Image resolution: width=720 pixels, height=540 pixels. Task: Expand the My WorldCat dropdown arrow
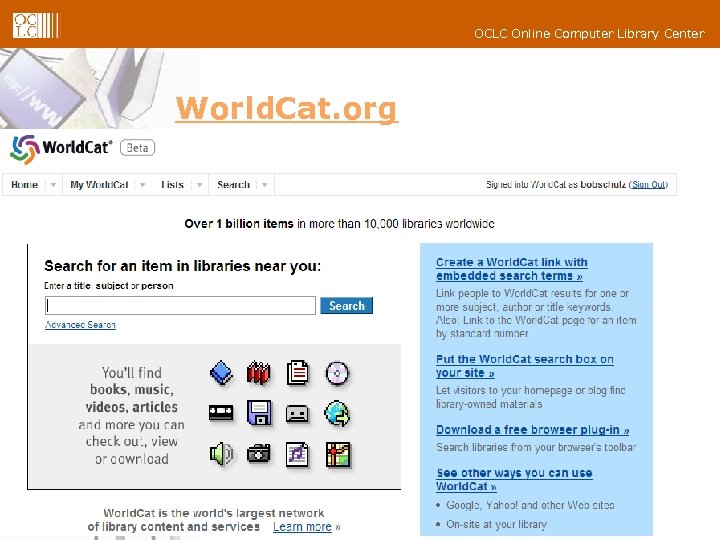click(x=143, y=185)
